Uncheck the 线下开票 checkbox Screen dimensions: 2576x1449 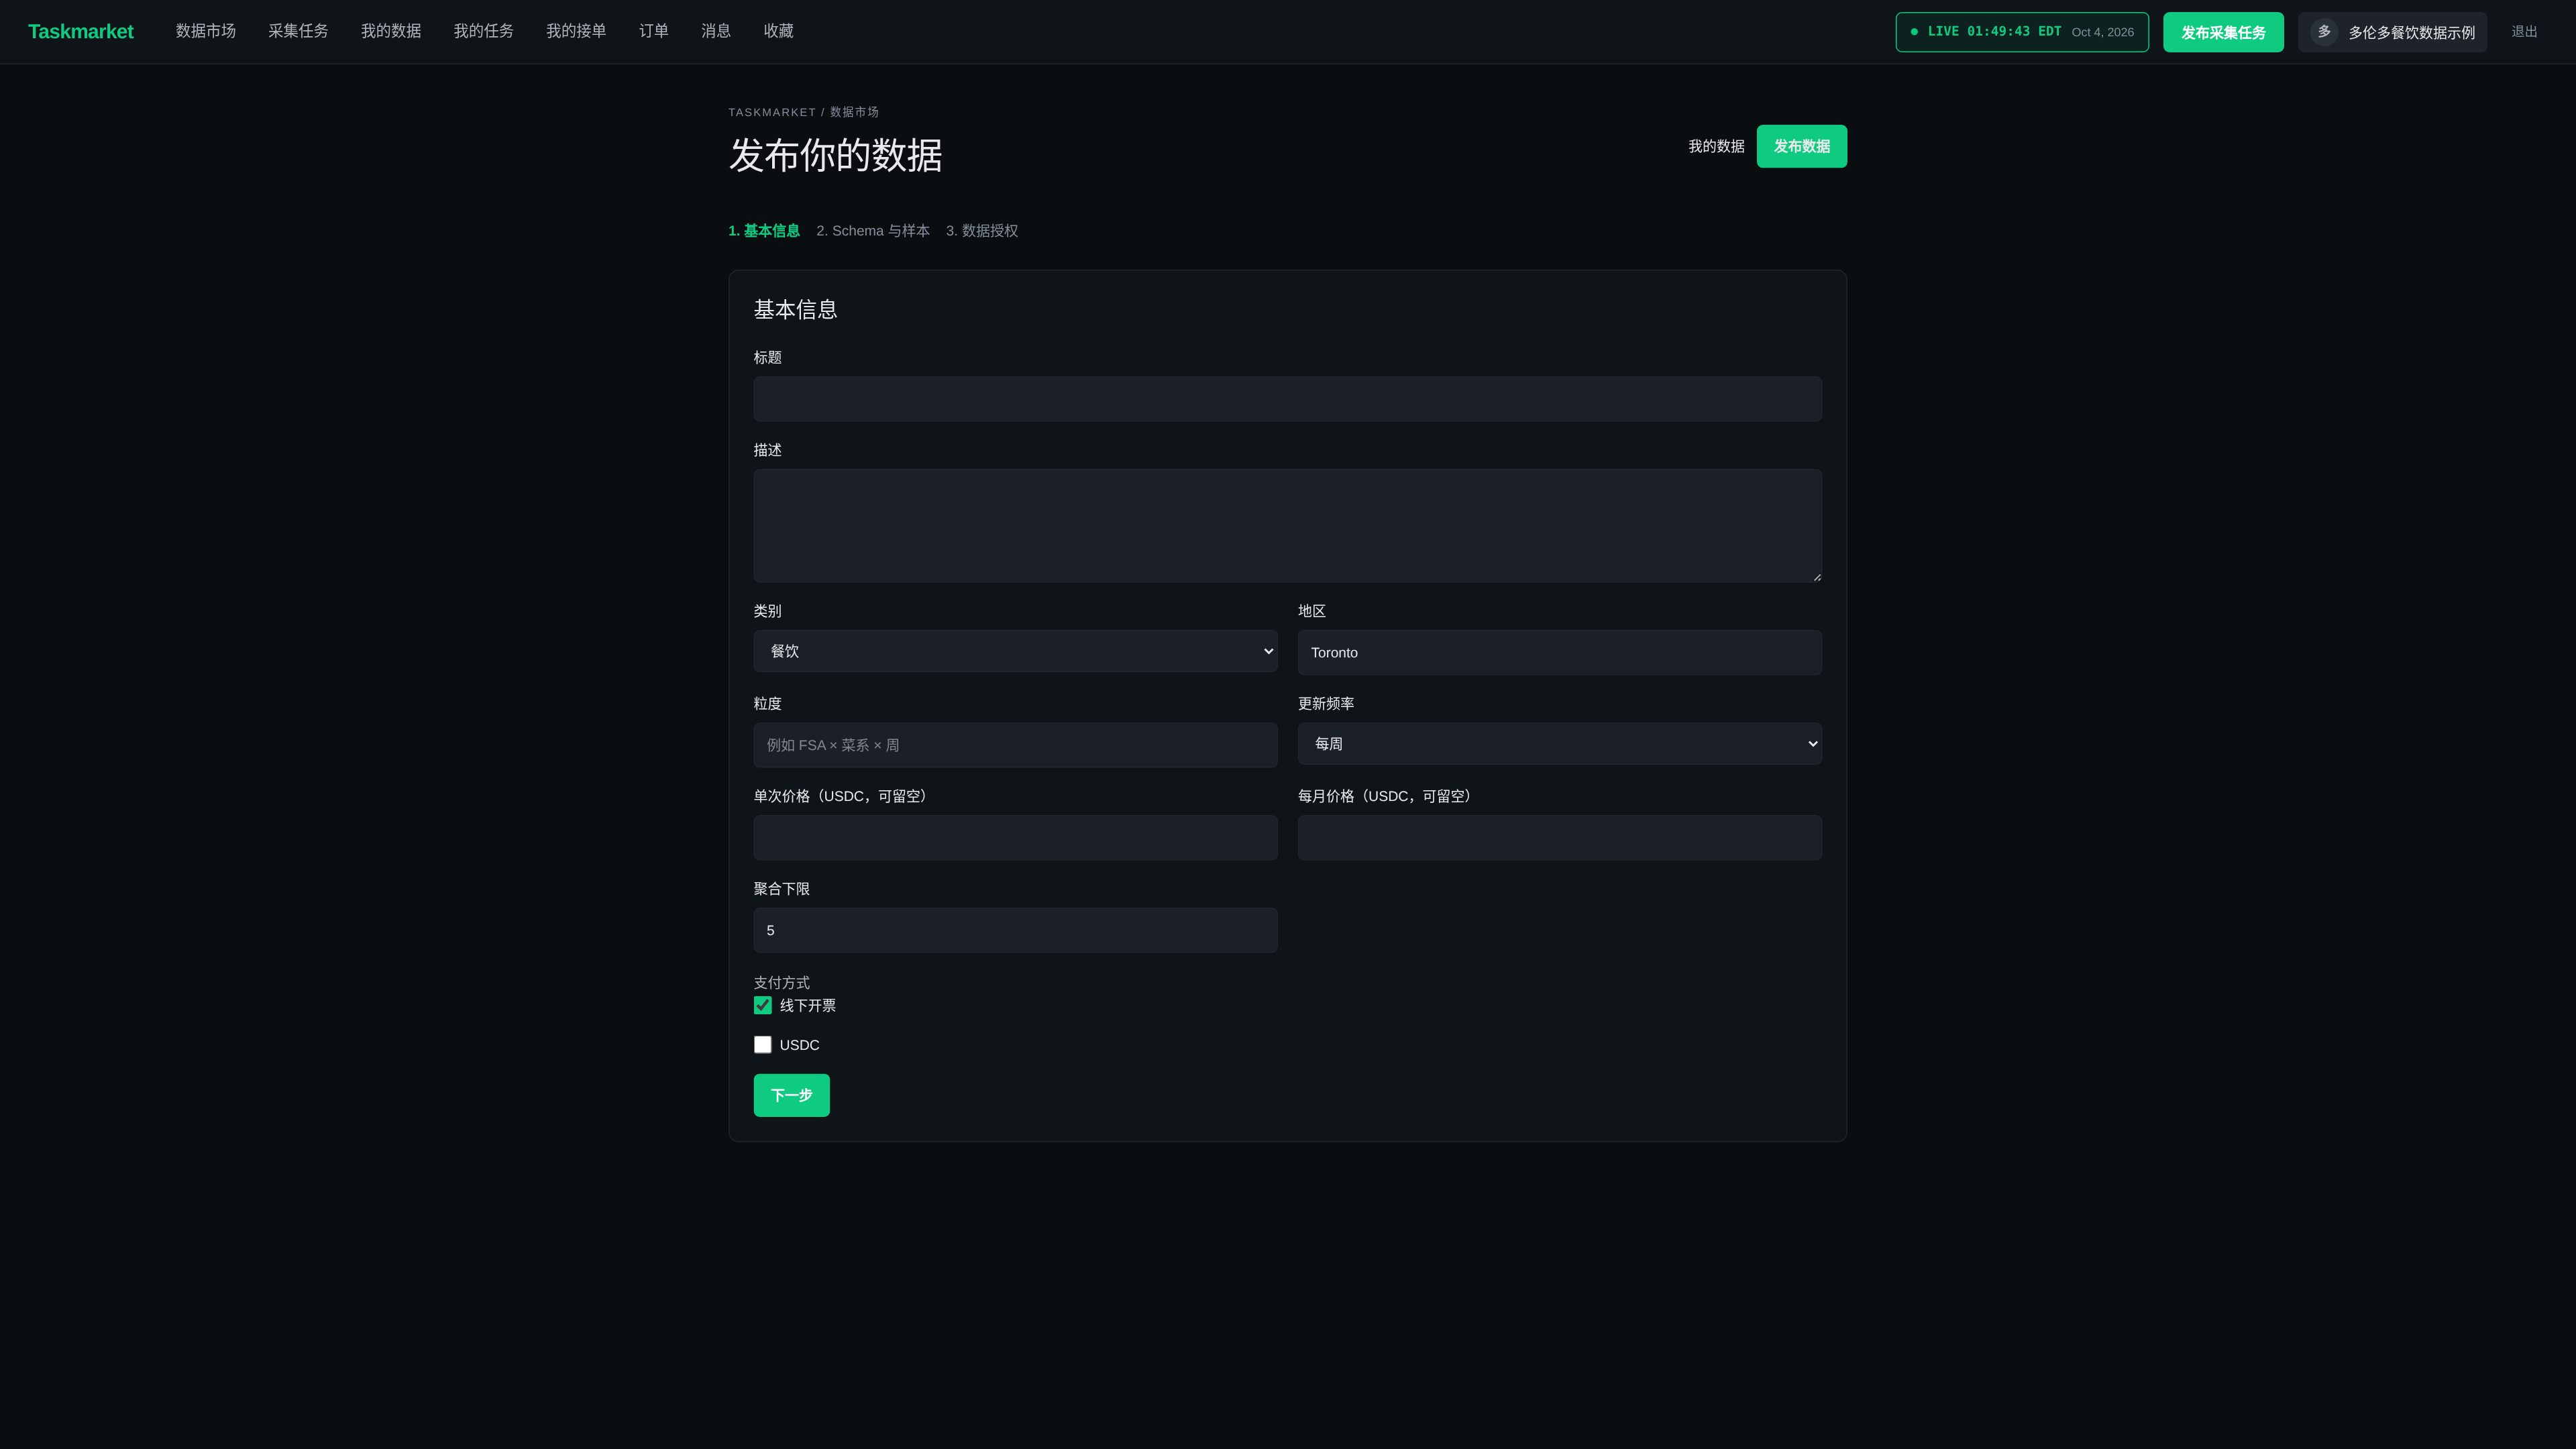tap(763, 1005)
